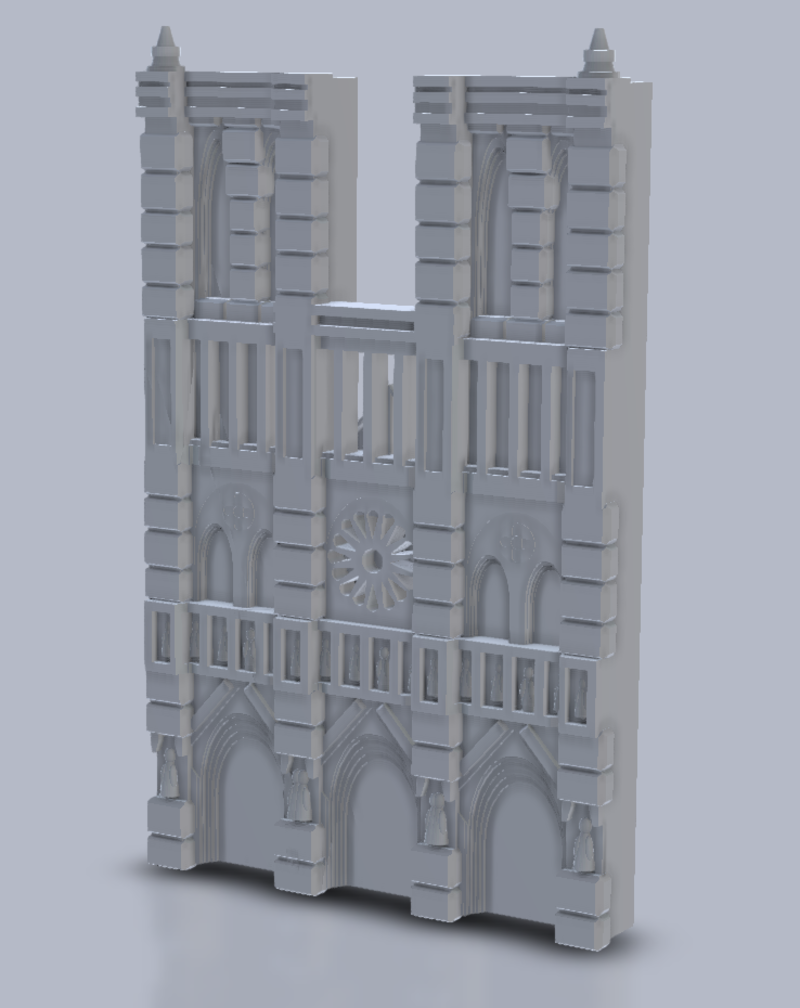The height and width of the screenshot is (1008, 800).
Task: Click the right tower's pointed spire
Action: [598, 52]
